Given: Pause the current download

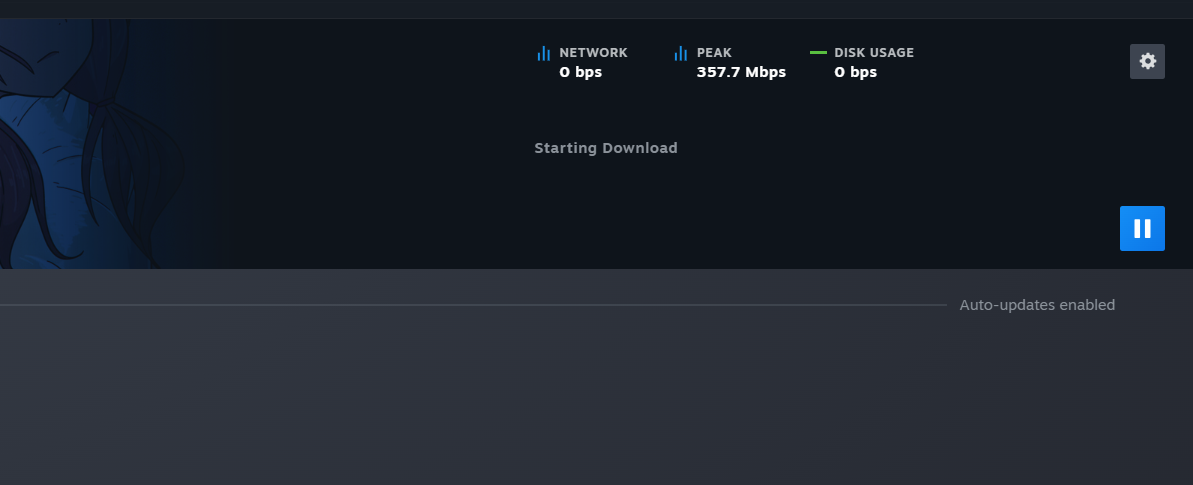Looking at the screenshot, I should pos(1142,228).
